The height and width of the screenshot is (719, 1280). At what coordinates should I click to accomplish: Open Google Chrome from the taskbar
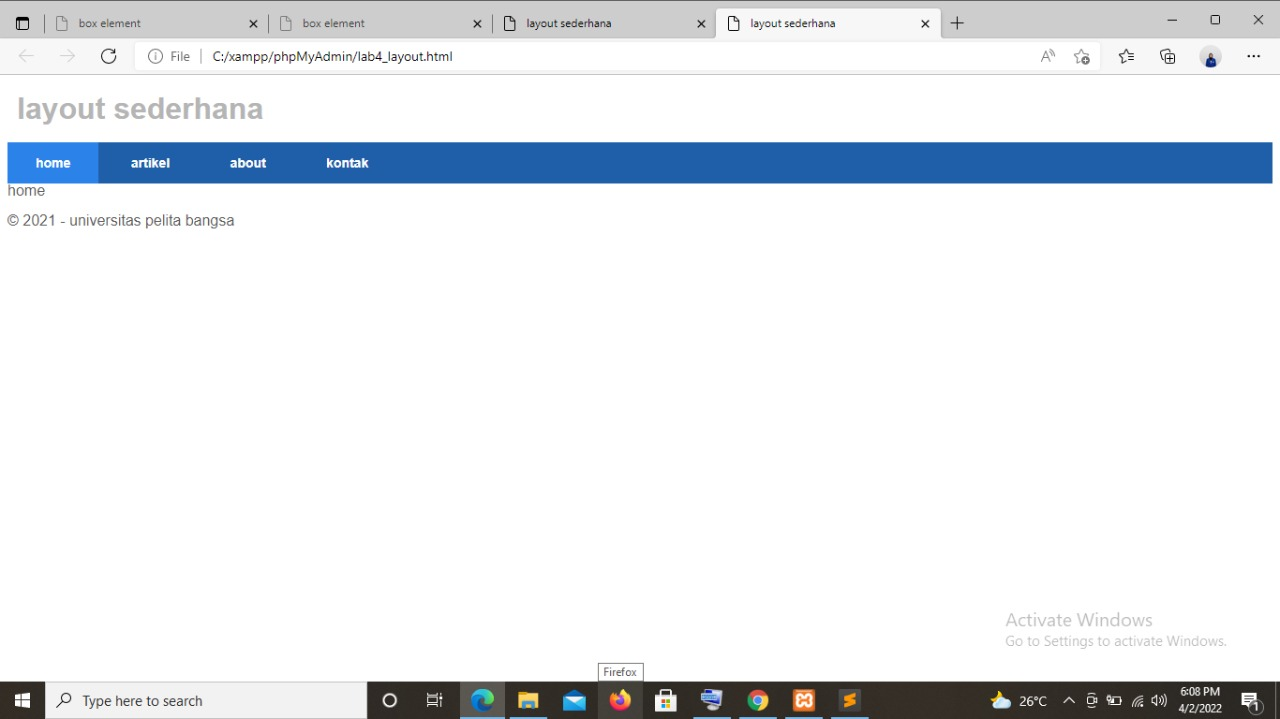pos(758,700)
